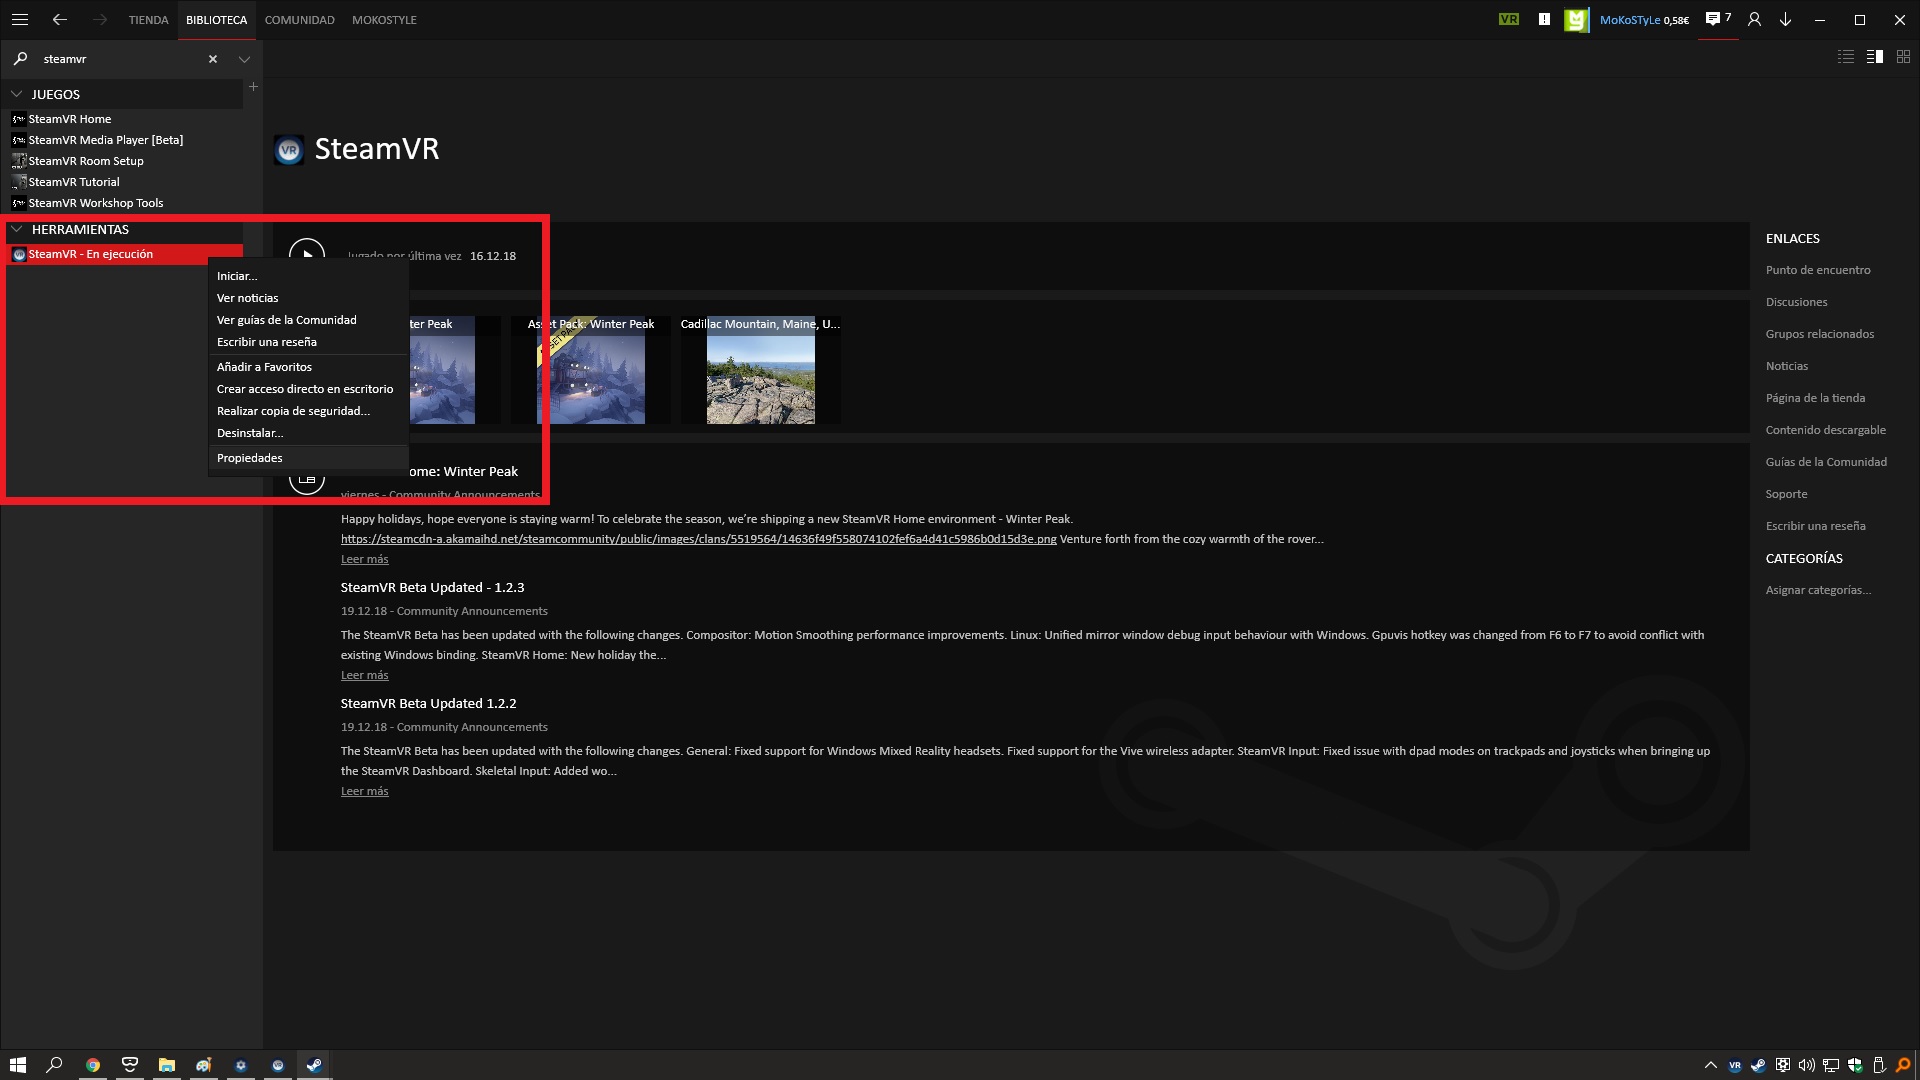Choose Desinstalar... from the context menu
The image size is (1920, 1080).
(x=250, y=433)
